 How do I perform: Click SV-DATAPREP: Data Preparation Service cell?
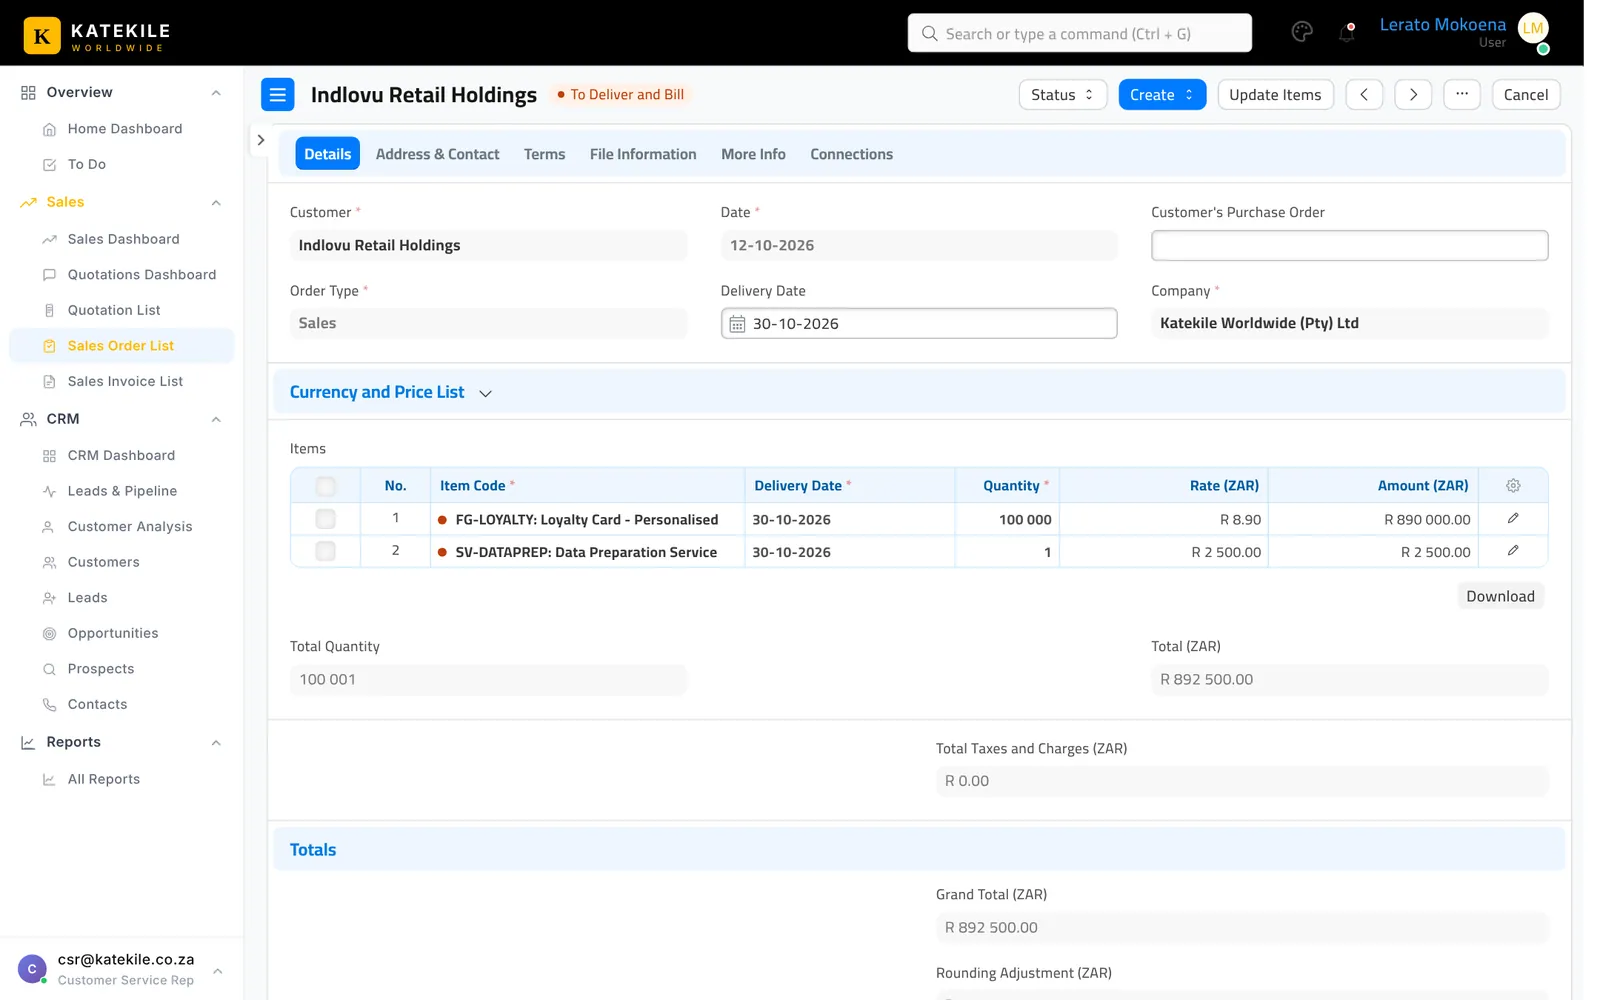point(587,551)
